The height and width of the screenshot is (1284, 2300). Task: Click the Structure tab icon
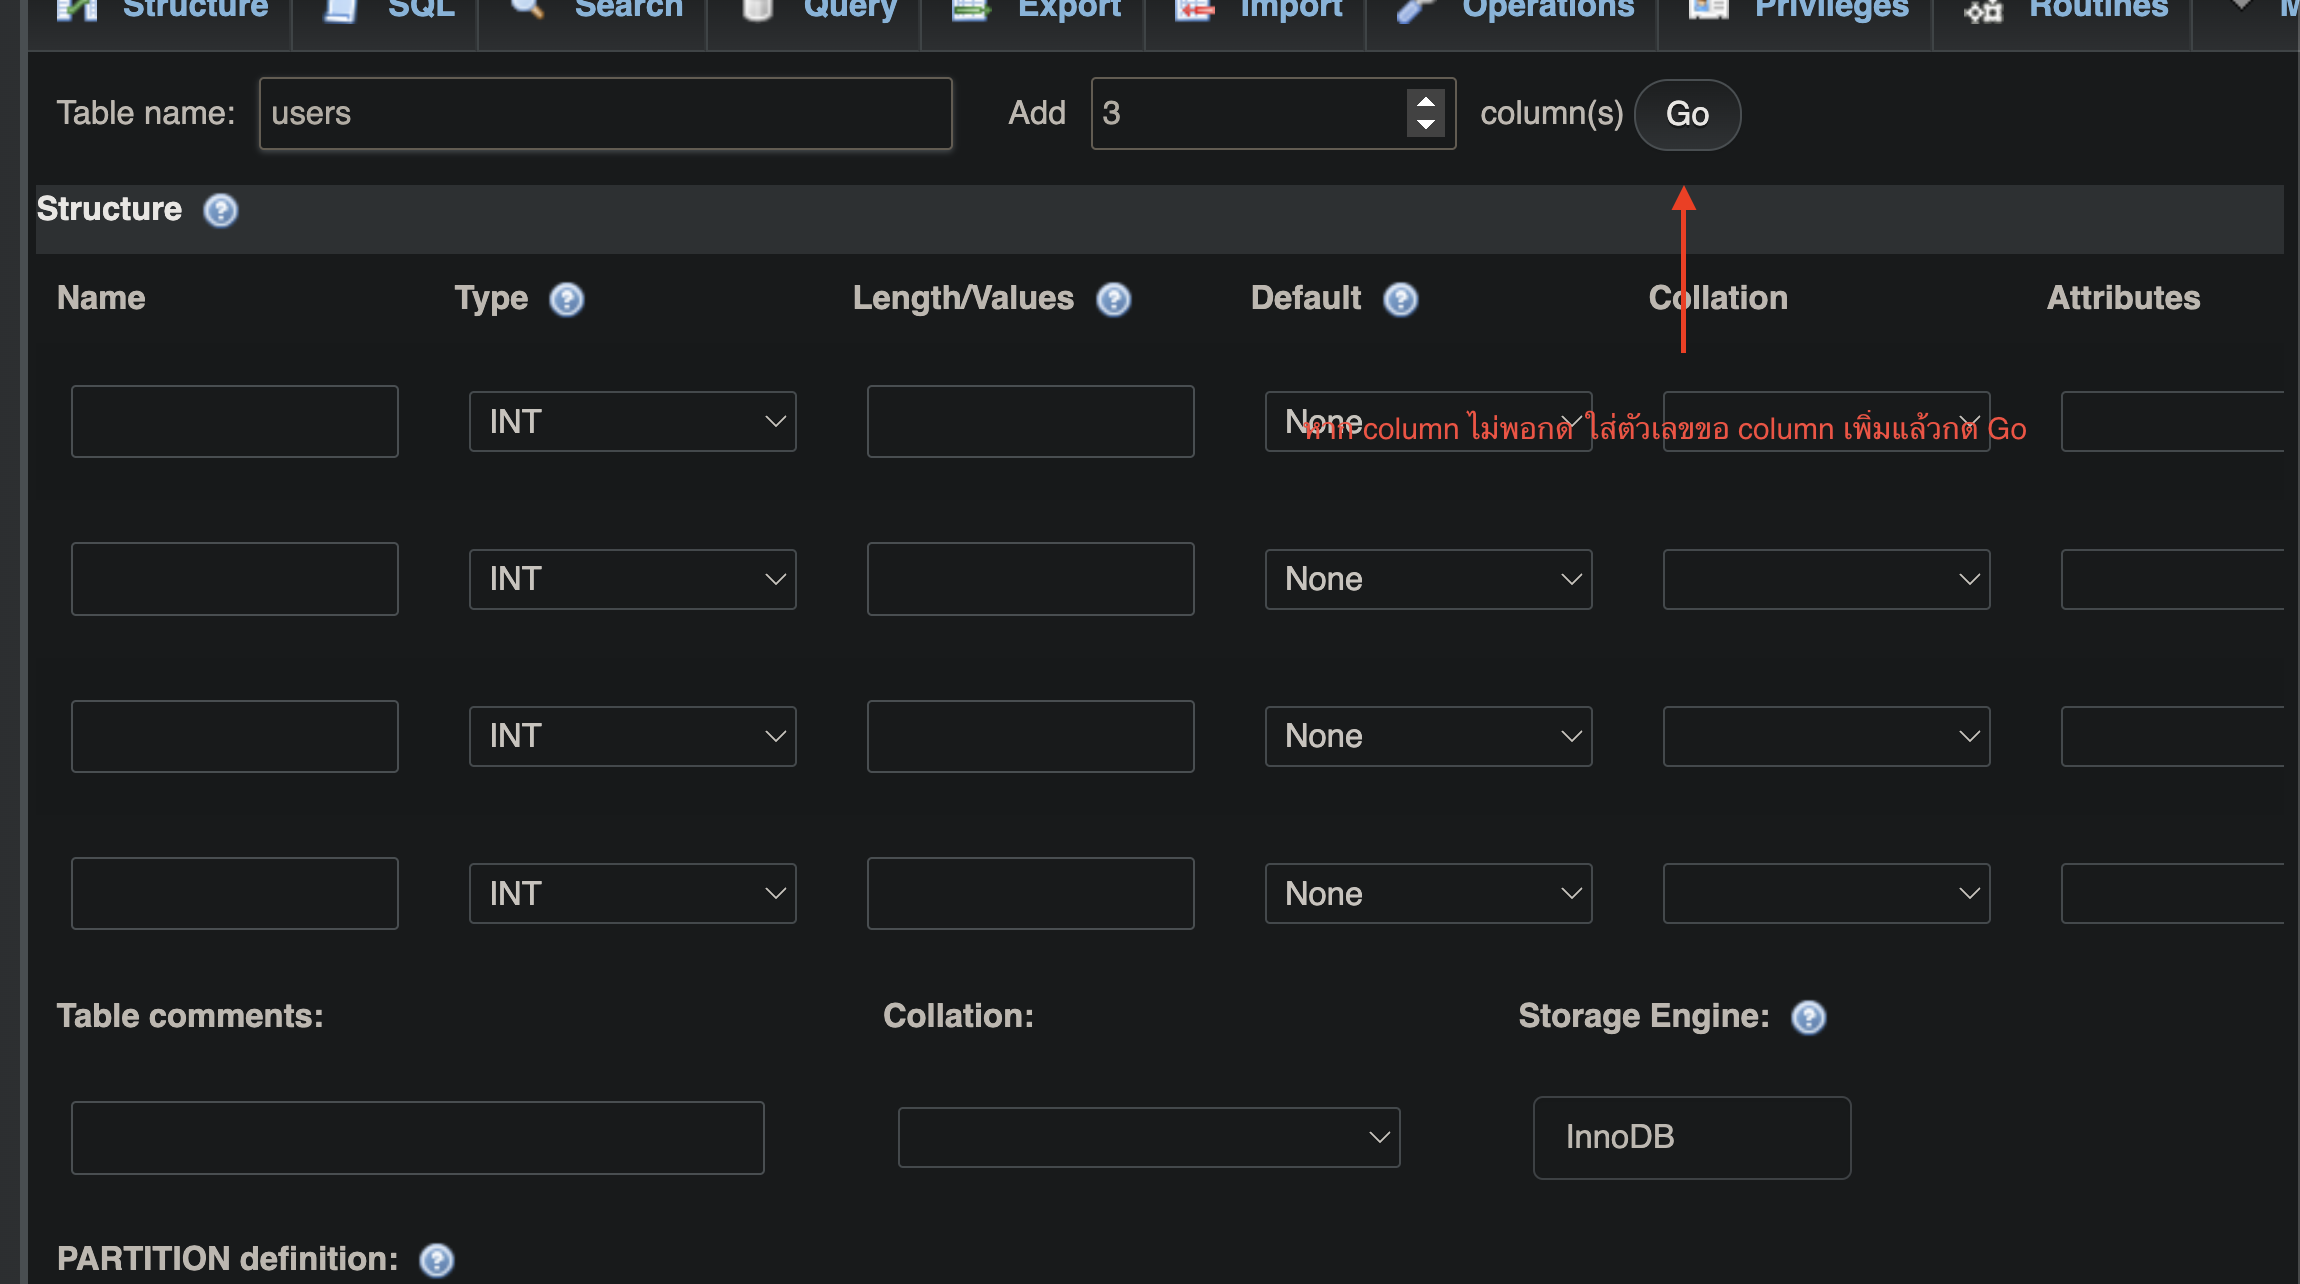click(76, 10)
